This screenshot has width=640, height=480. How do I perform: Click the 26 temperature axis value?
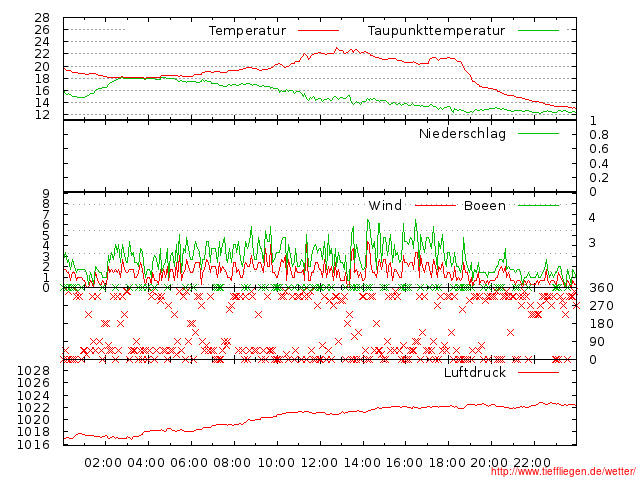point(42,29)
